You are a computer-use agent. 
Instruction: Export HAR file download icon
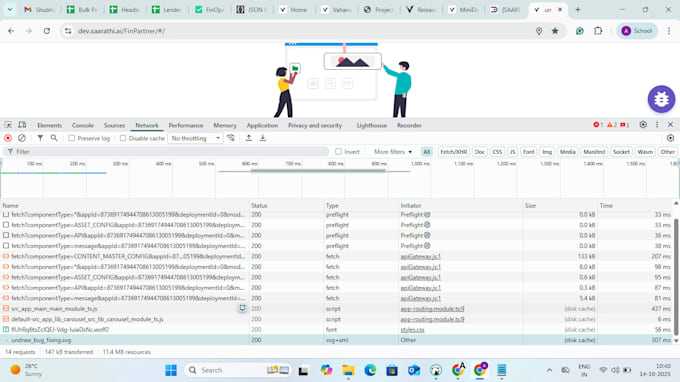point(262,138)
